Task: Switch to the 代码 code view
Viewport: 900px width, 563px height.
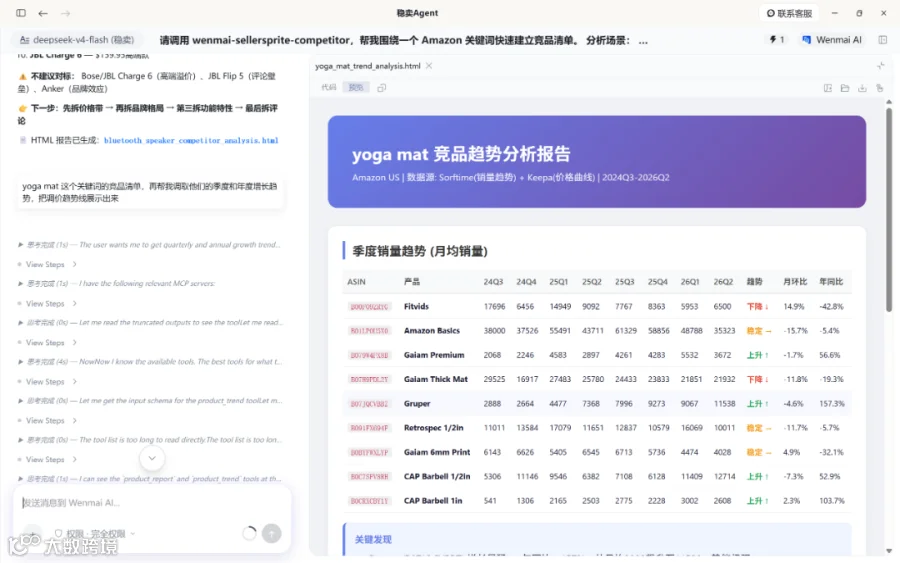Action: tap(329, 87)
